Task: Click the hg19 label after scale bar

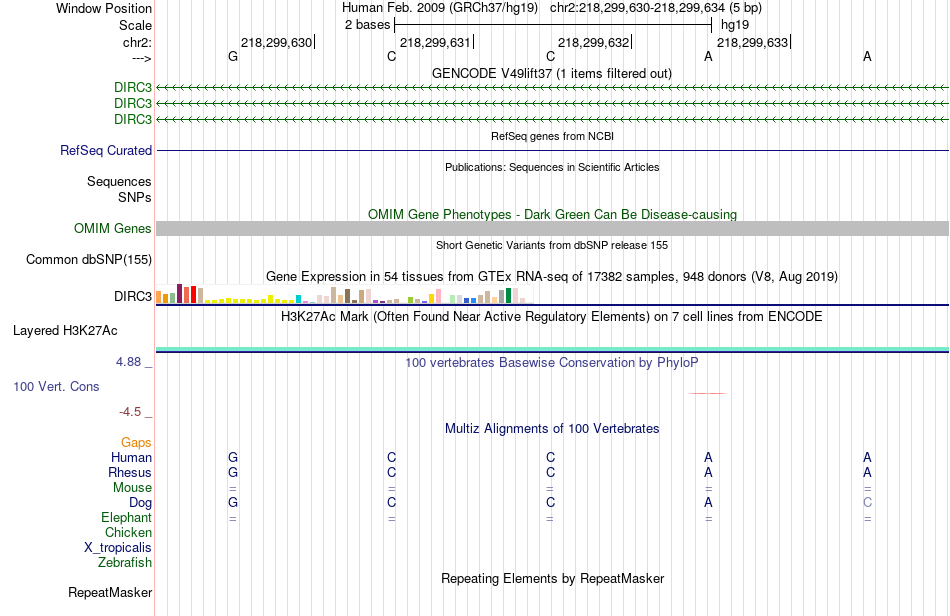Action: pyautogui.click(x=735, y=25)
